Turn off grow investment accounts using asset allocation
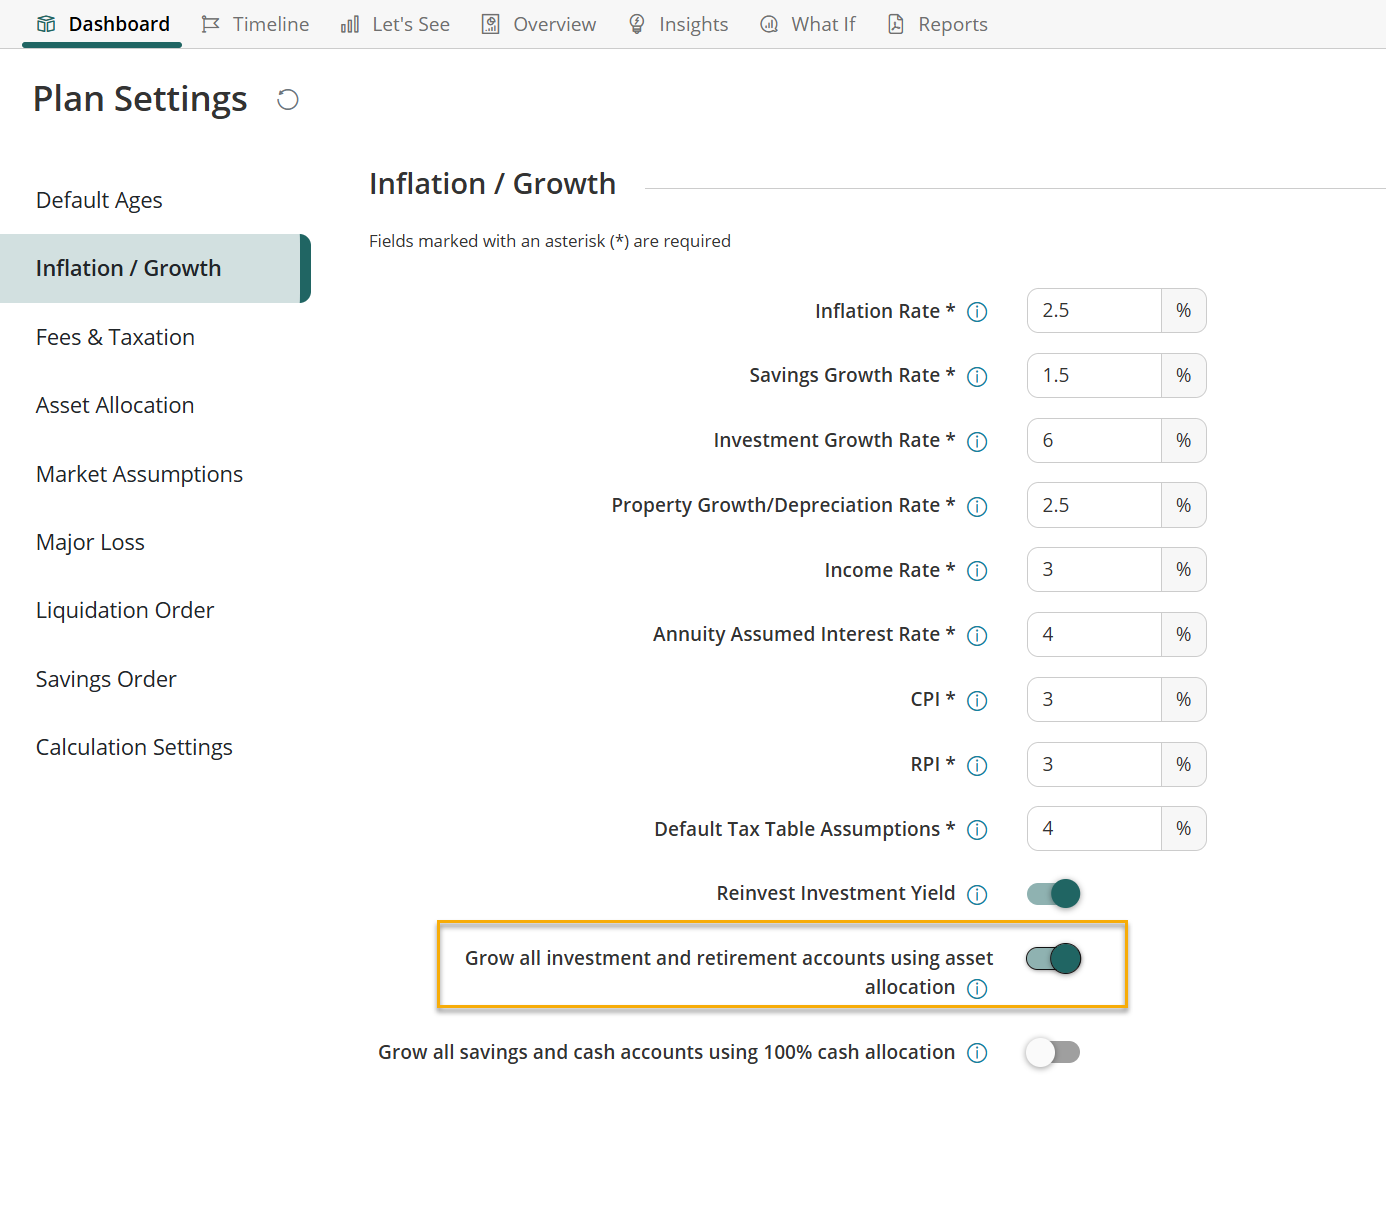 pyautogui.click(x=1054, y=958)
